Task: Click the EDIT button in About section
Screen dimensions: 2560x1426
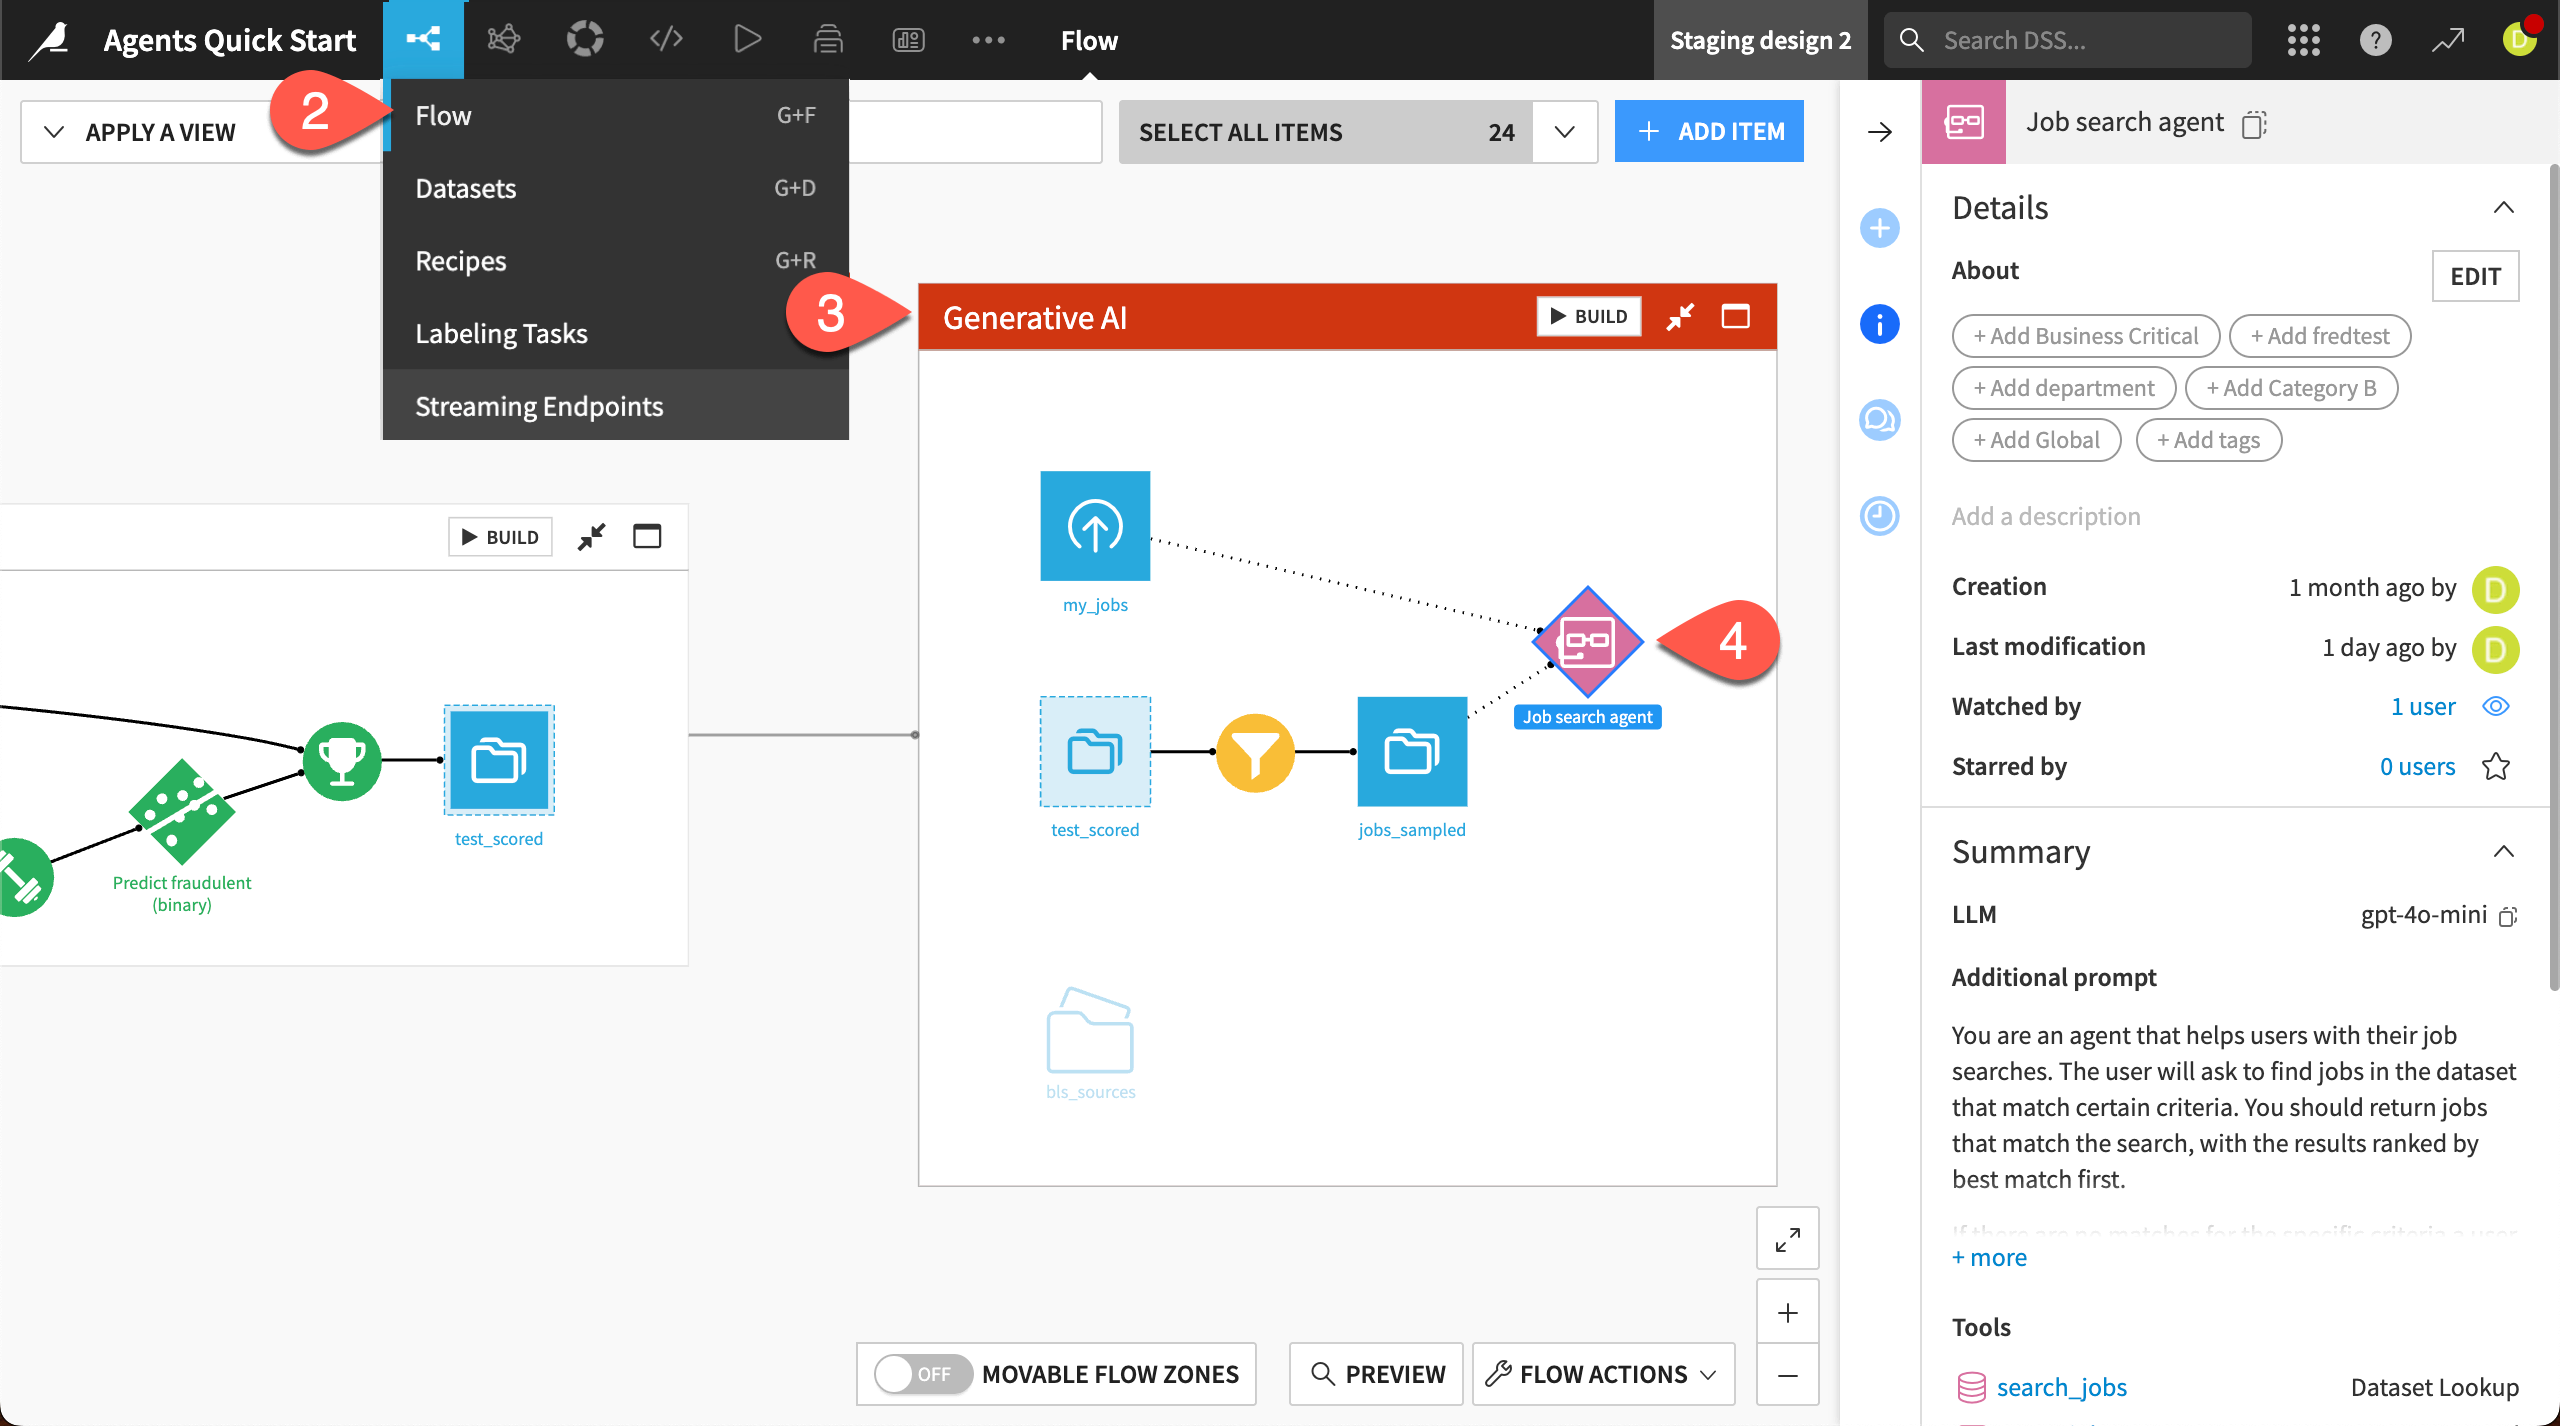Action: coord(2475,276)
